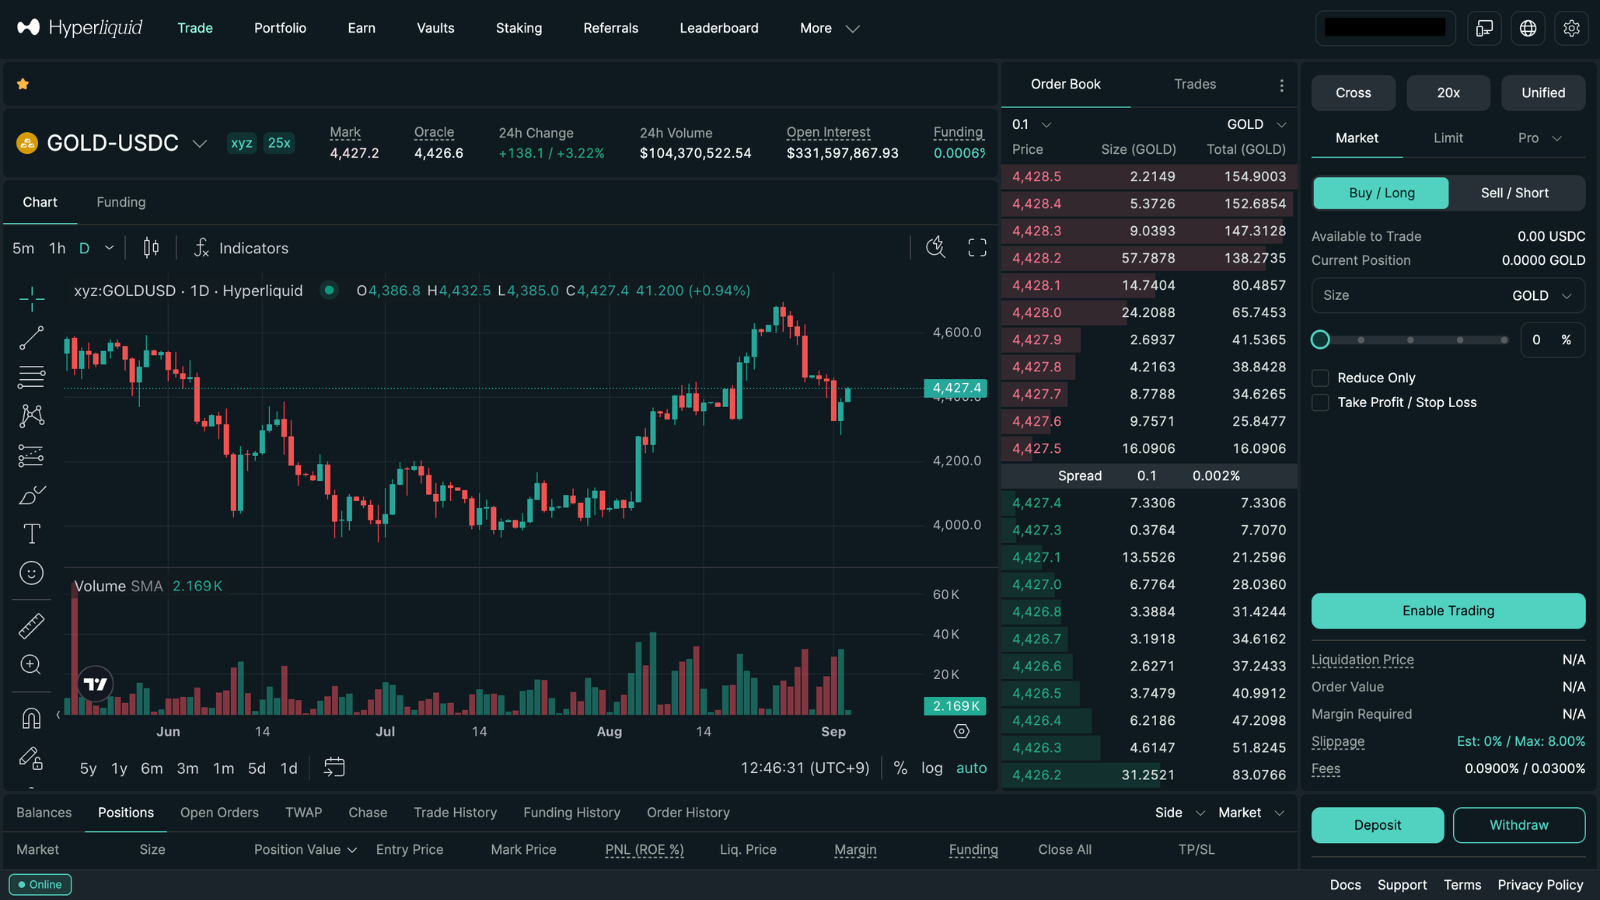Toggle percent scale on chart

pyautogui.click(x=901, y=768)
